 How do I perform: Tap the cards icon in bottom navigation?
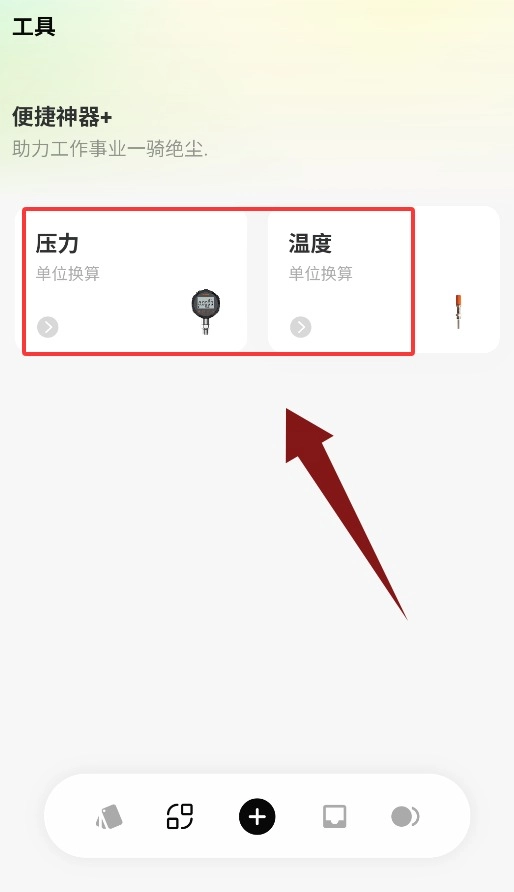[x=109, y=817]
